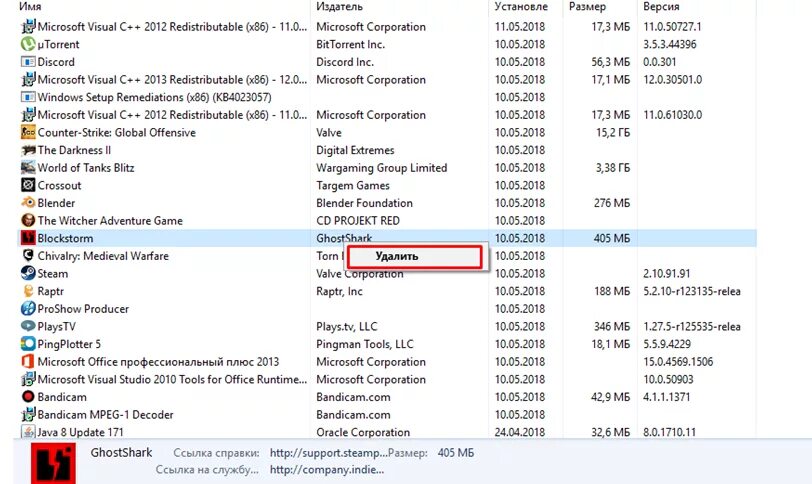Click the Microsoft Office 2013 icon

coord(28,361)
